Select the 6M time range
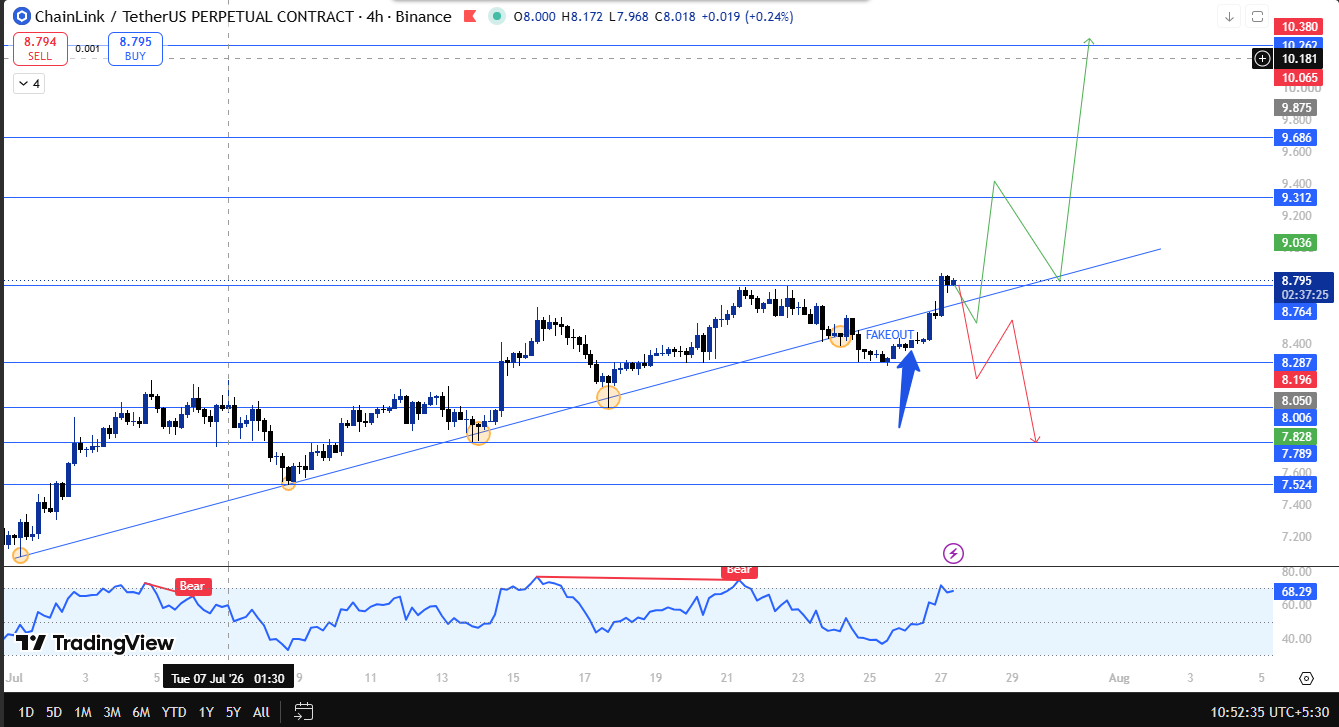Image resolution: width=1339 pixels, height=727 pixels. (x=141, y=712)
